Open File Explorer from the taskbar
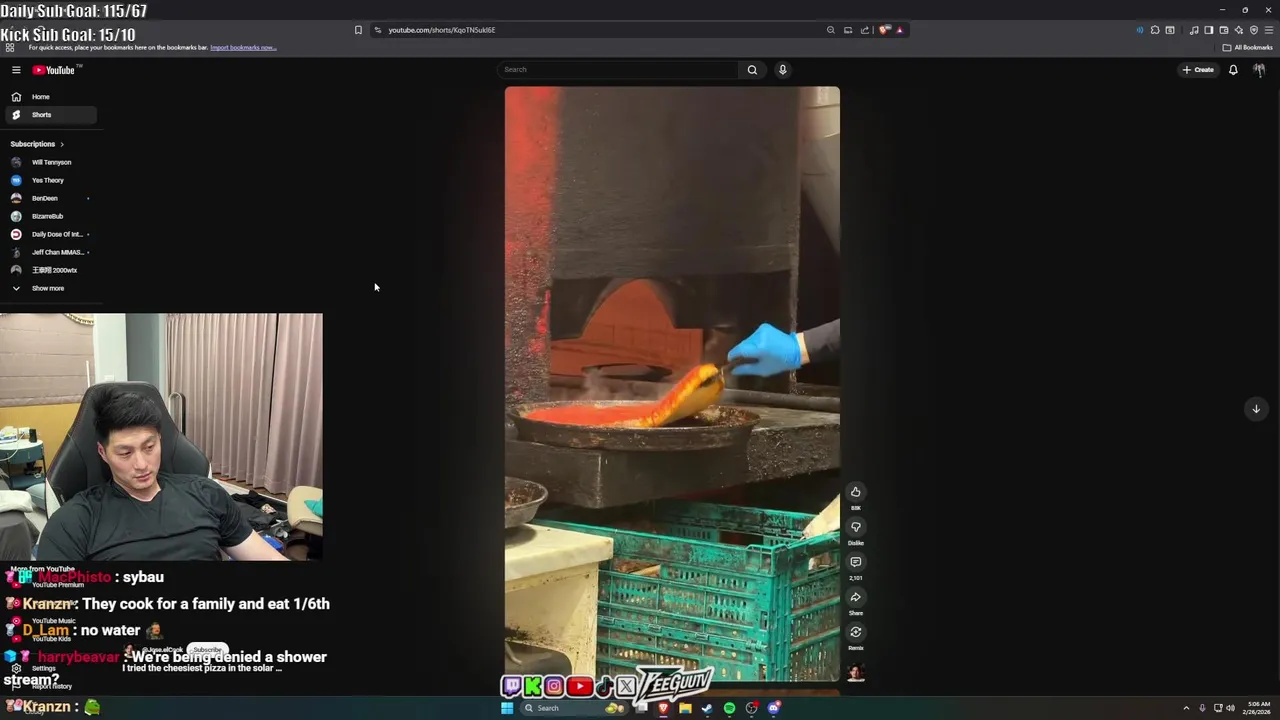 [685, 708]
